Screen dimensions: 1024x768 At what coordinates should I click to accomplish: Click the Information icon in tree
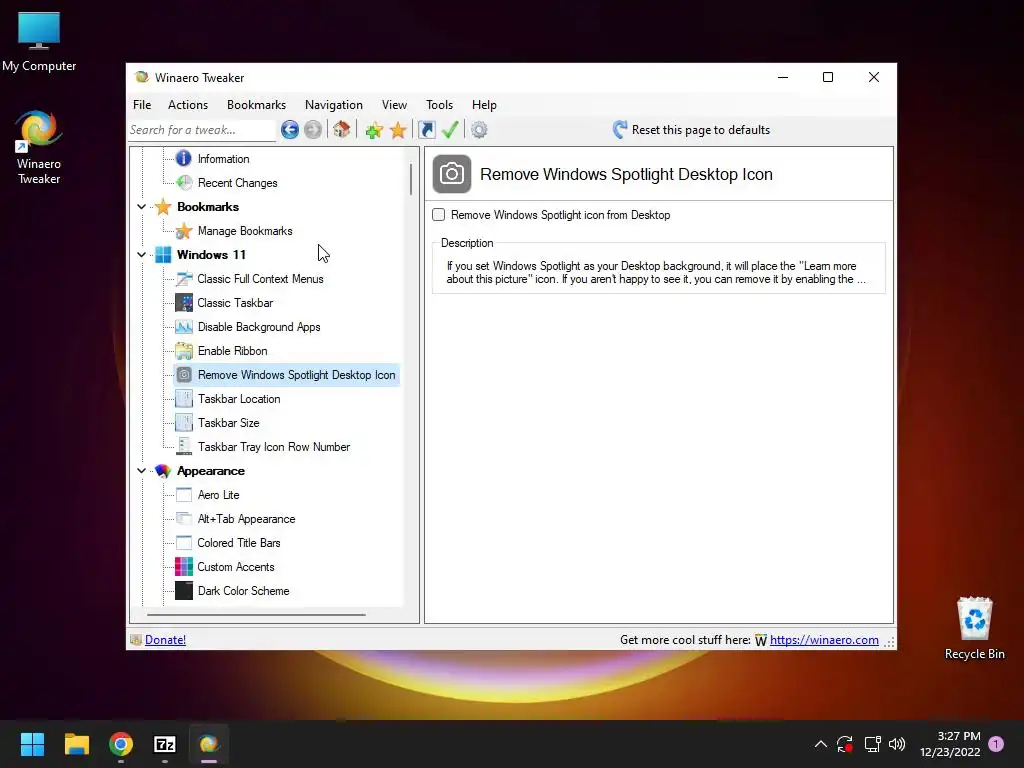pyautogui.click(x=184, y=159)
